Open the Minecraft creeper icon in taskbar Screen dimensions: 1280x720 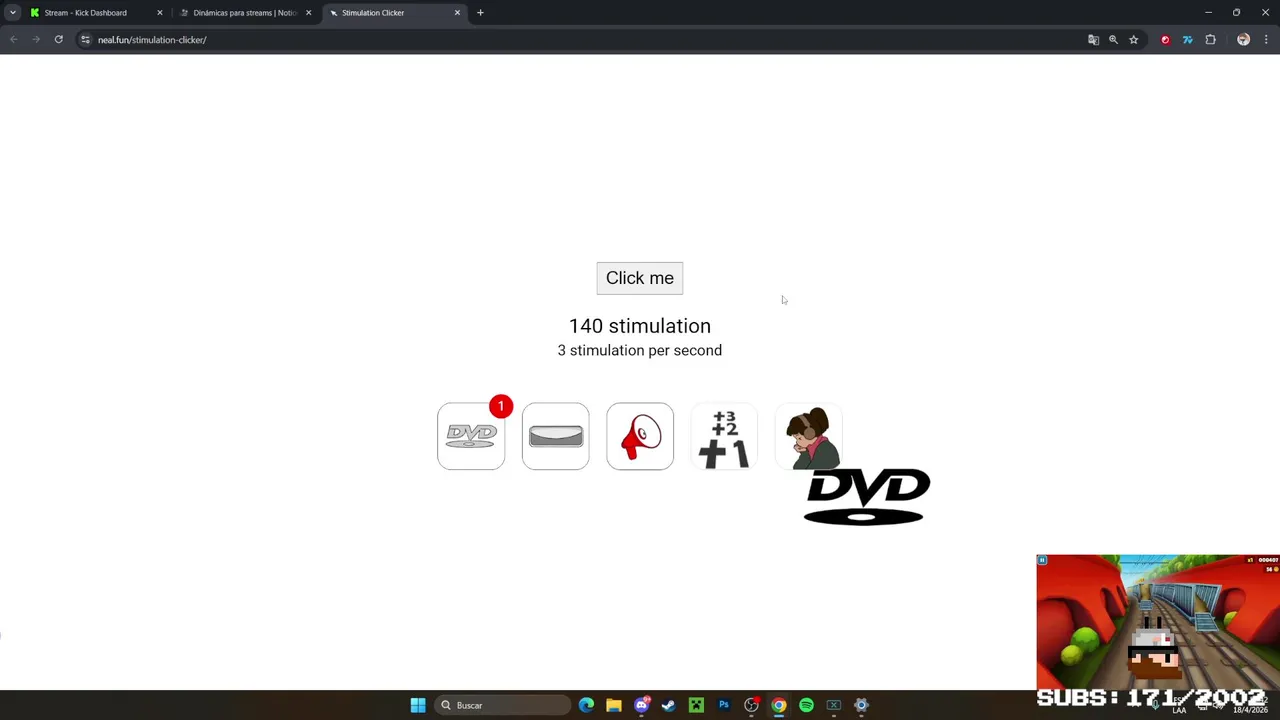[x=696, y=705]
